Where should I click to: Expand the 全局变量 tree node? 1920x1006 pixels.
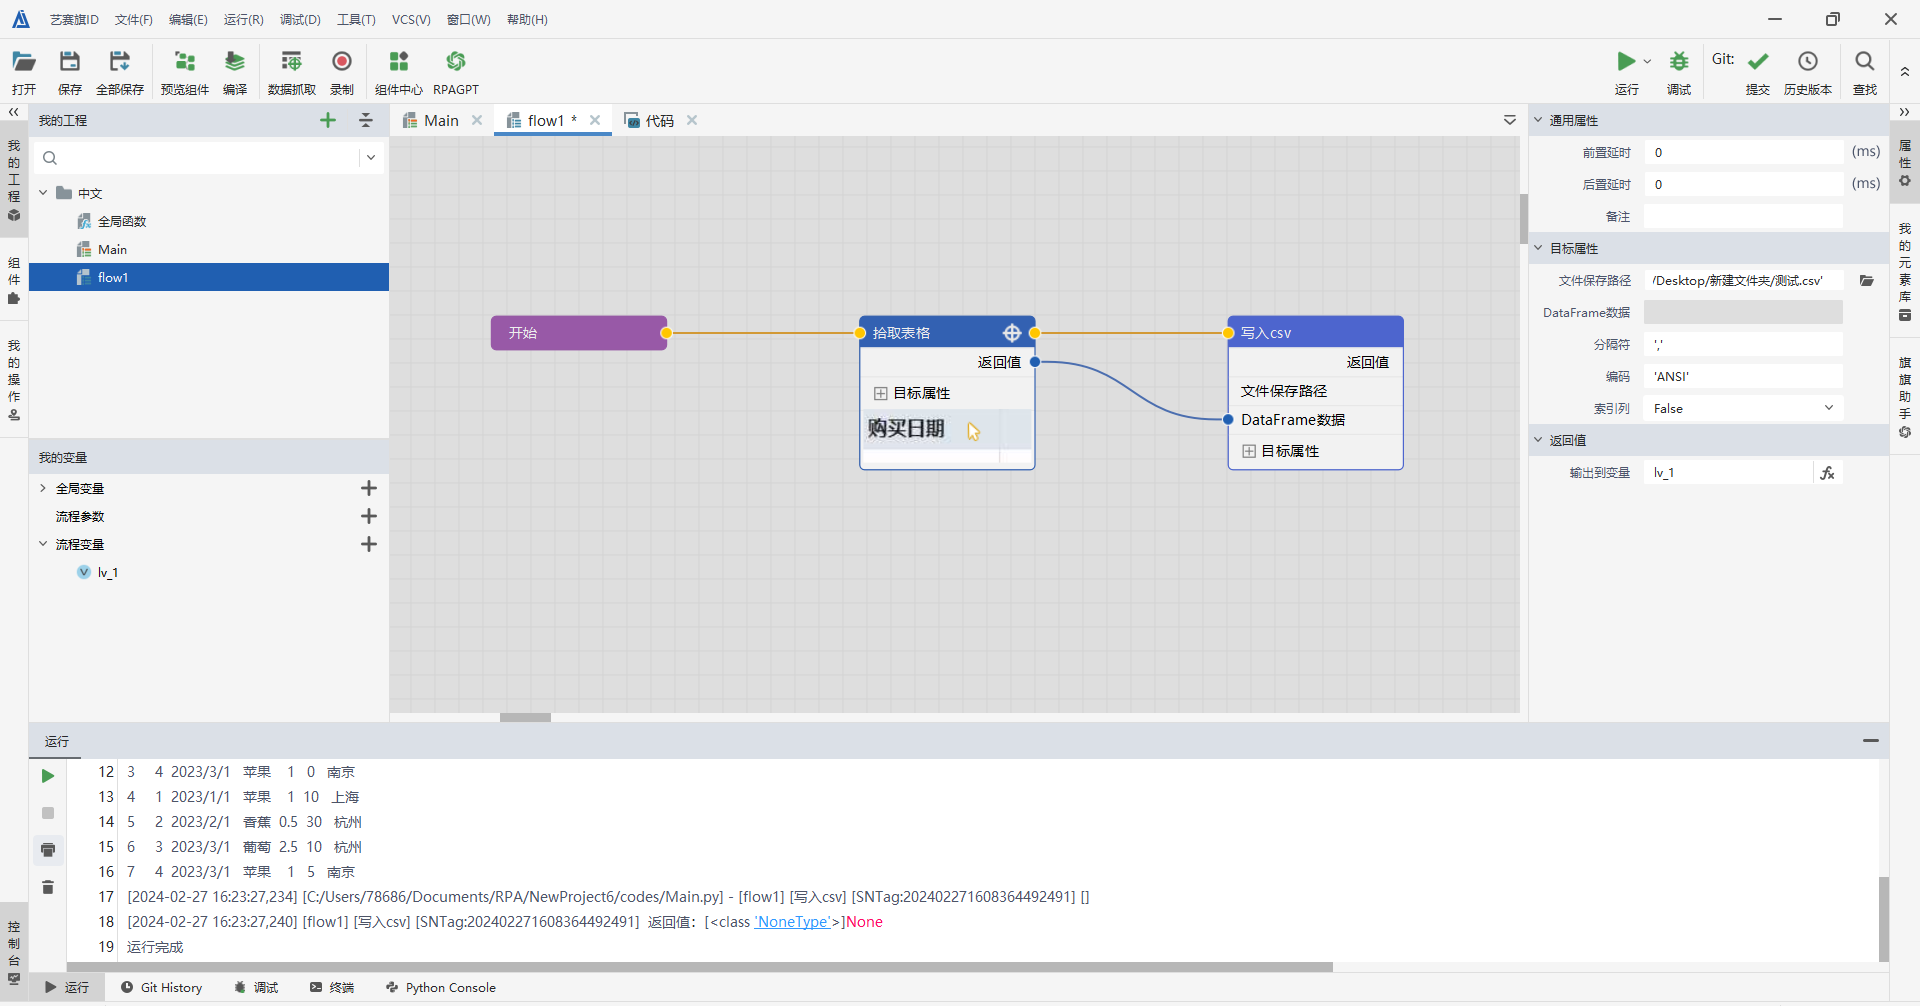pyautogui.click(x=43, y=488)
